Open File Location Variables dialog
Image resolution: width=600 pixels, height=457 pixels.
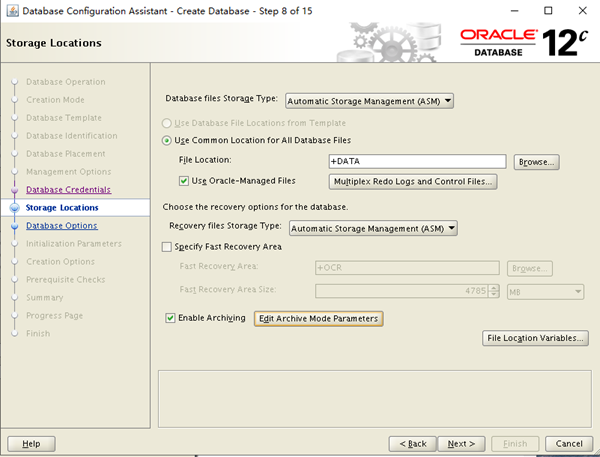tap(535, 338)
